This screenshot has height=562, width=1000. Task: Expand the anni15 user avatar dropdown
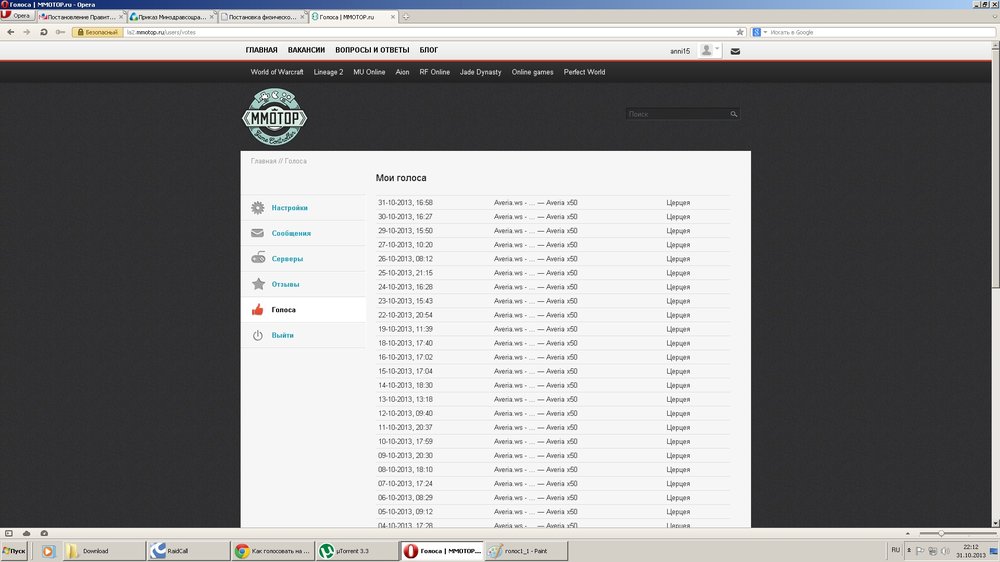tap(710, 50)
